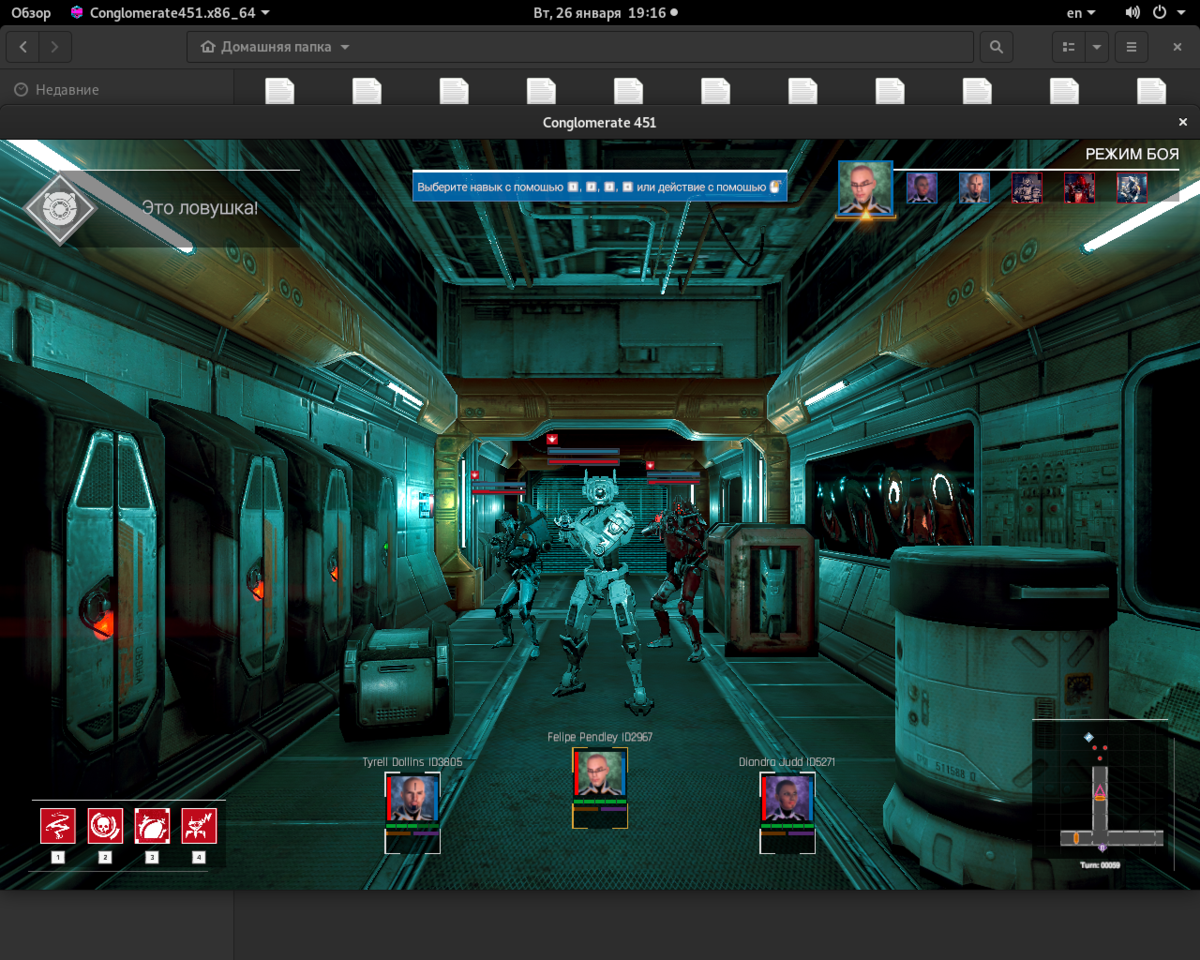
Task: Select the red armored enemy portrait in turn order
Action: (x=1079, y=188)
